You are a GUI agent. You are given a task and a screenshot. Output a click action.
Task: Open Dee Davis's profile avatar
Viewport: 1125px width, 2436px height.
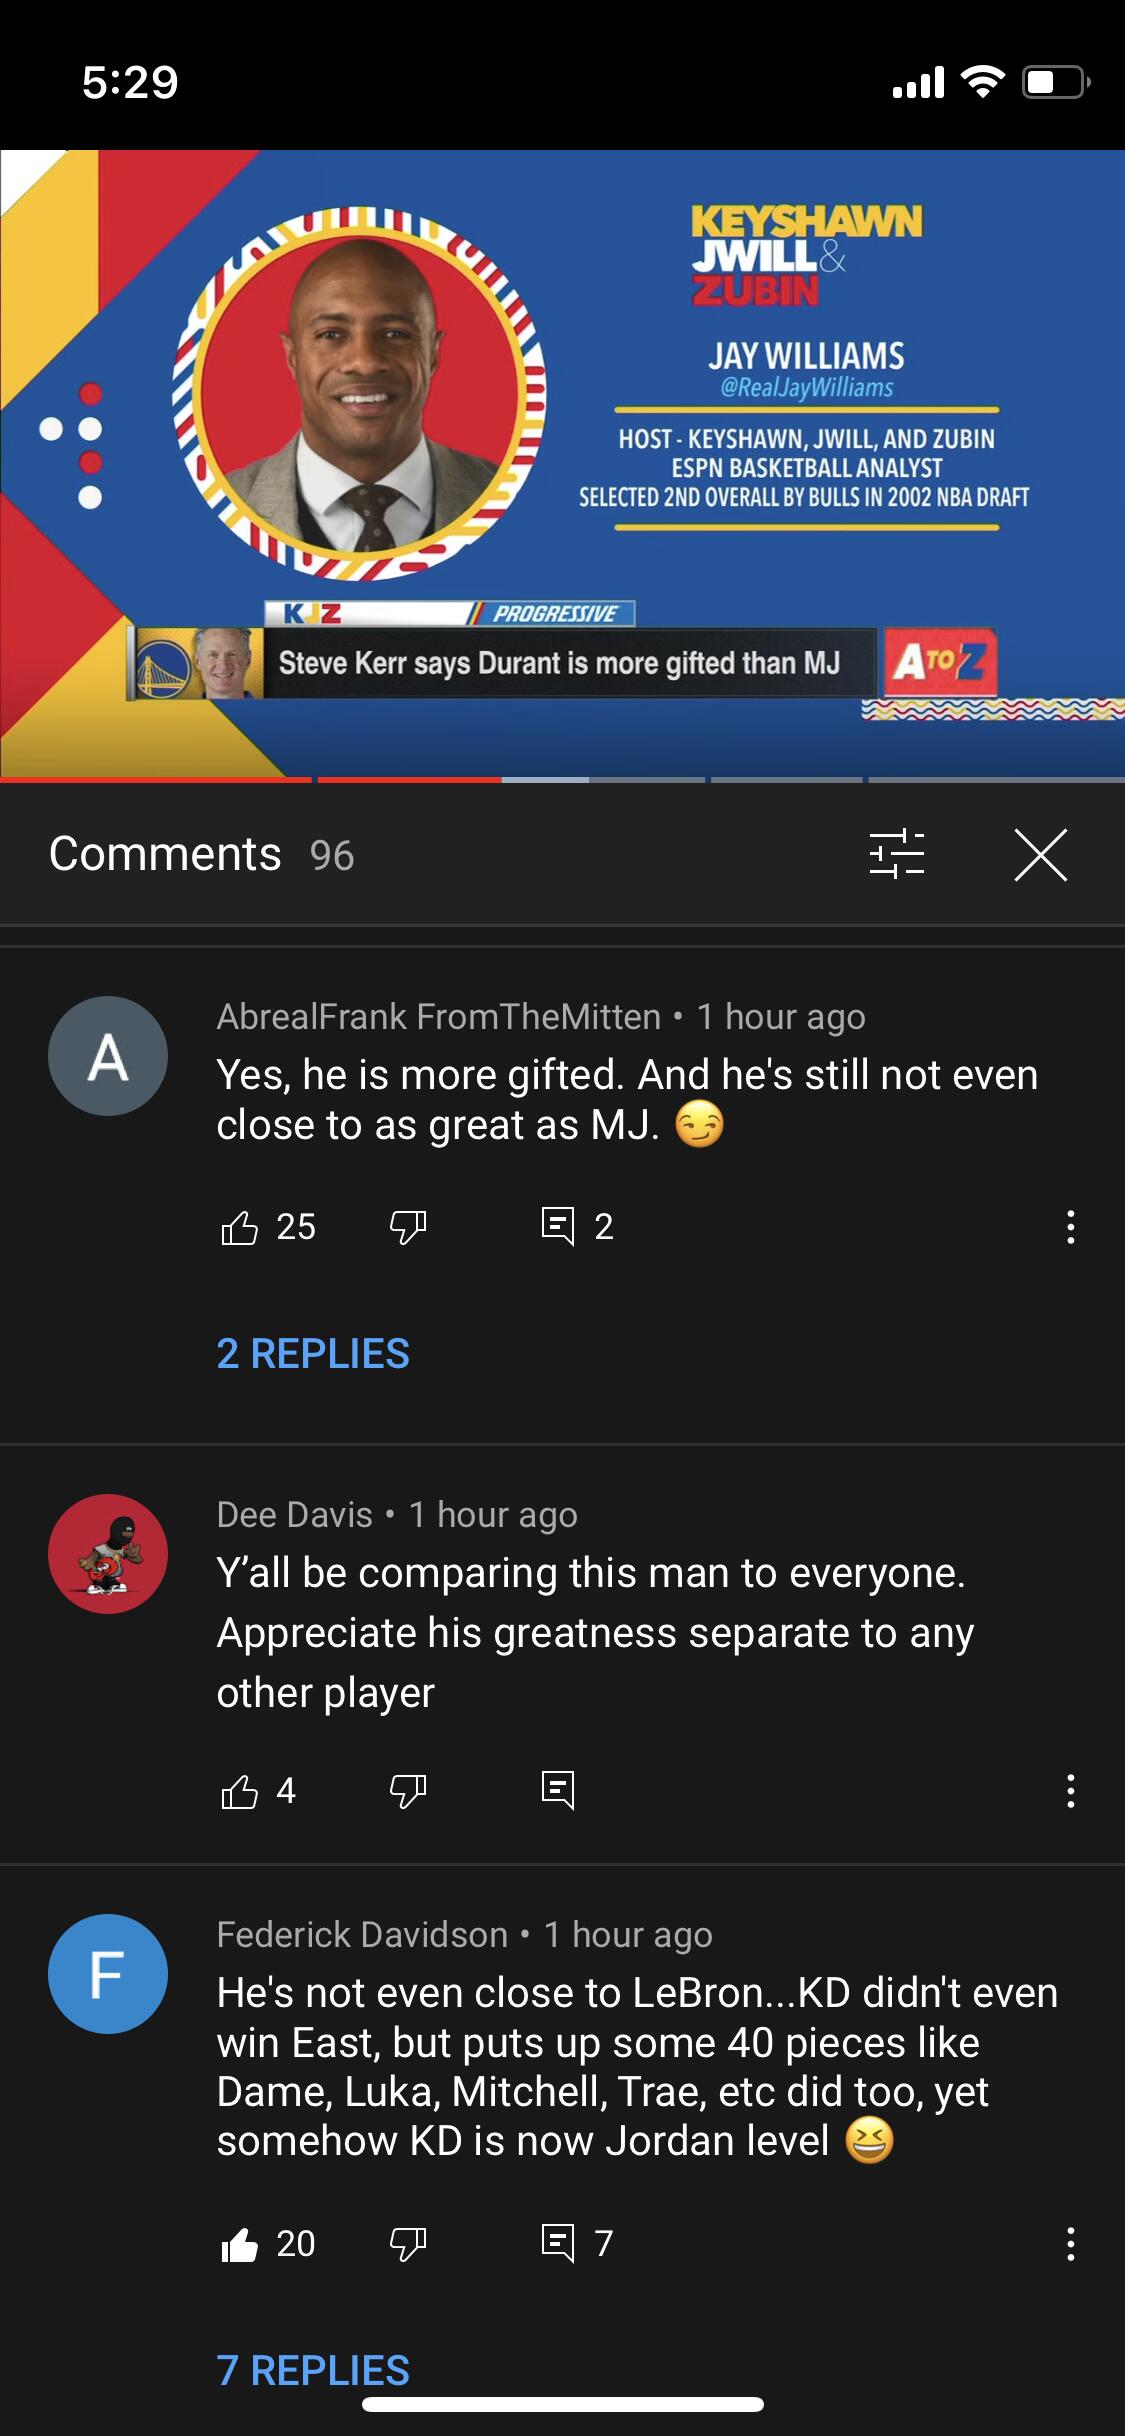pyautogui.click(x=108, y=1553)
